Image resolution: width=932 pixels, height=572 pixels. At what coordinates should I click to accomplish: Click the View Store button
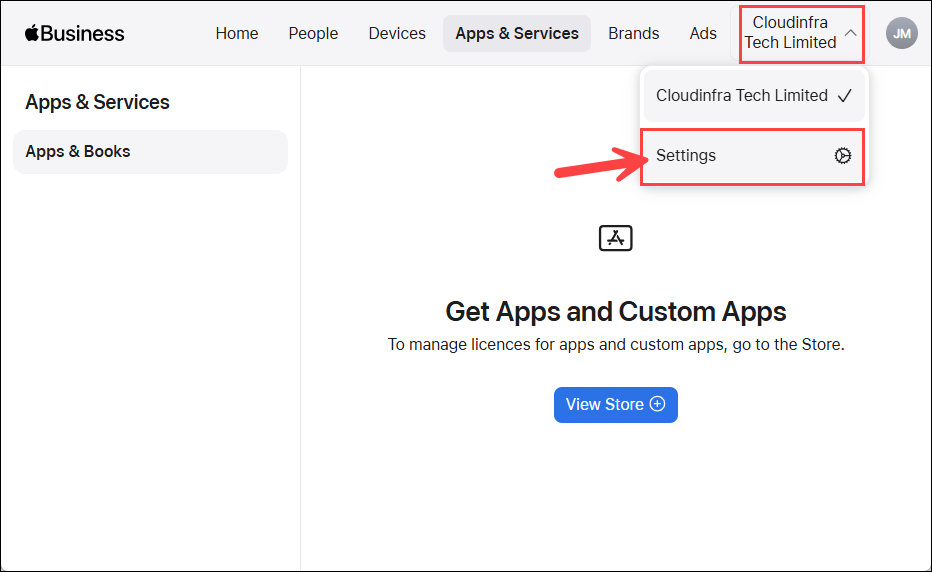(x=615, y=404)
